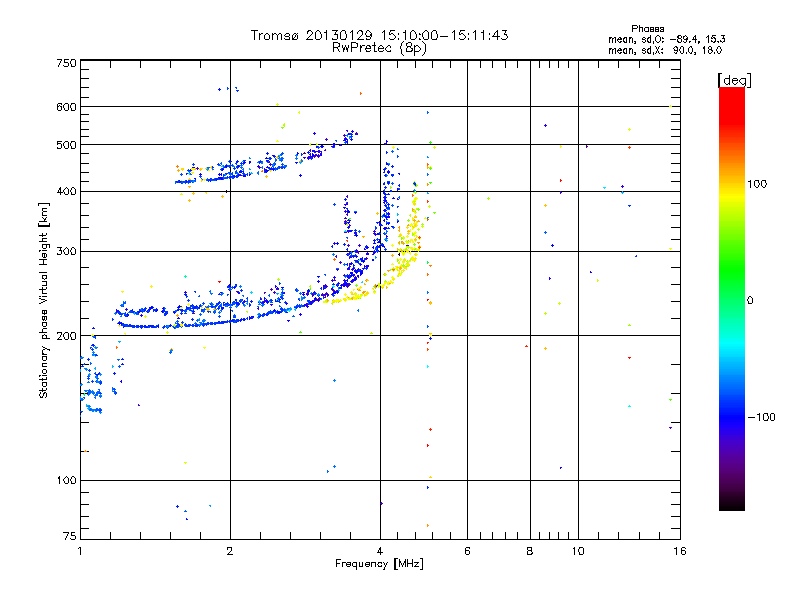This screenshot has width=800, height=600.
Task: Click the colorbar '100' tick label
Action: pos(757,184)
